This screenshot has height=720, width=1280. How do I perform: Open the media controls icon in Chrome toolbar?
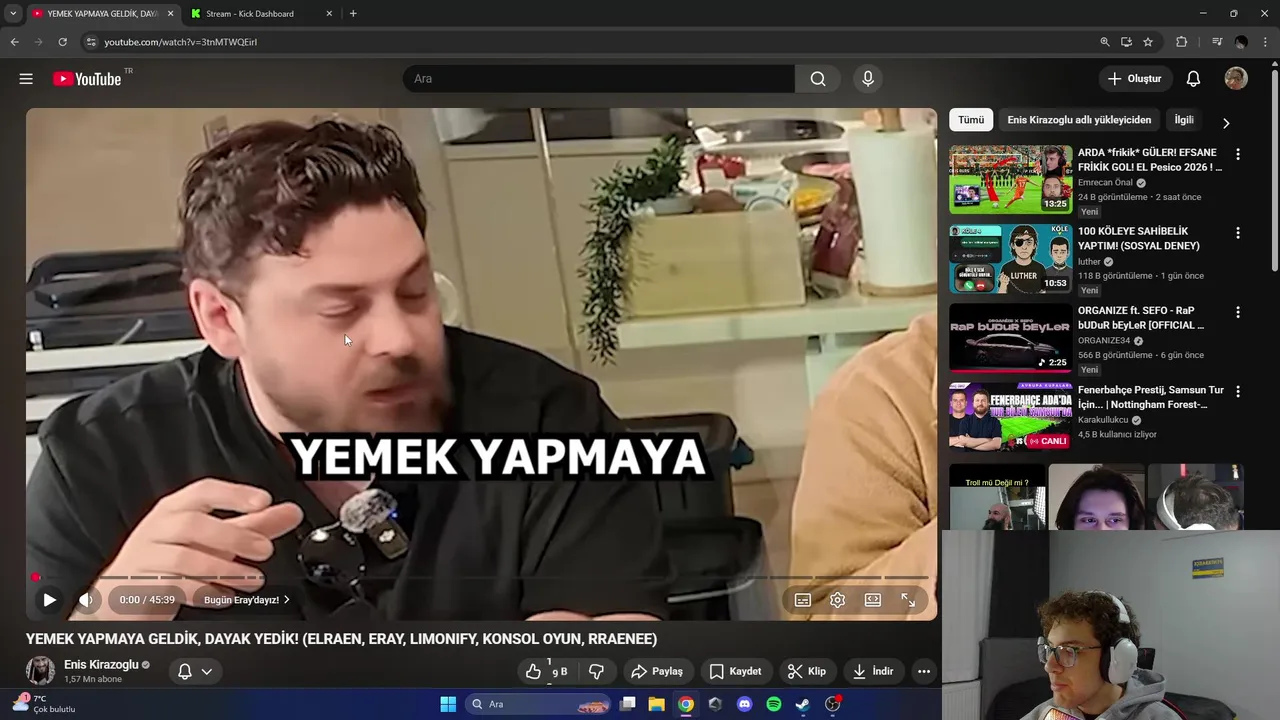1216,42
